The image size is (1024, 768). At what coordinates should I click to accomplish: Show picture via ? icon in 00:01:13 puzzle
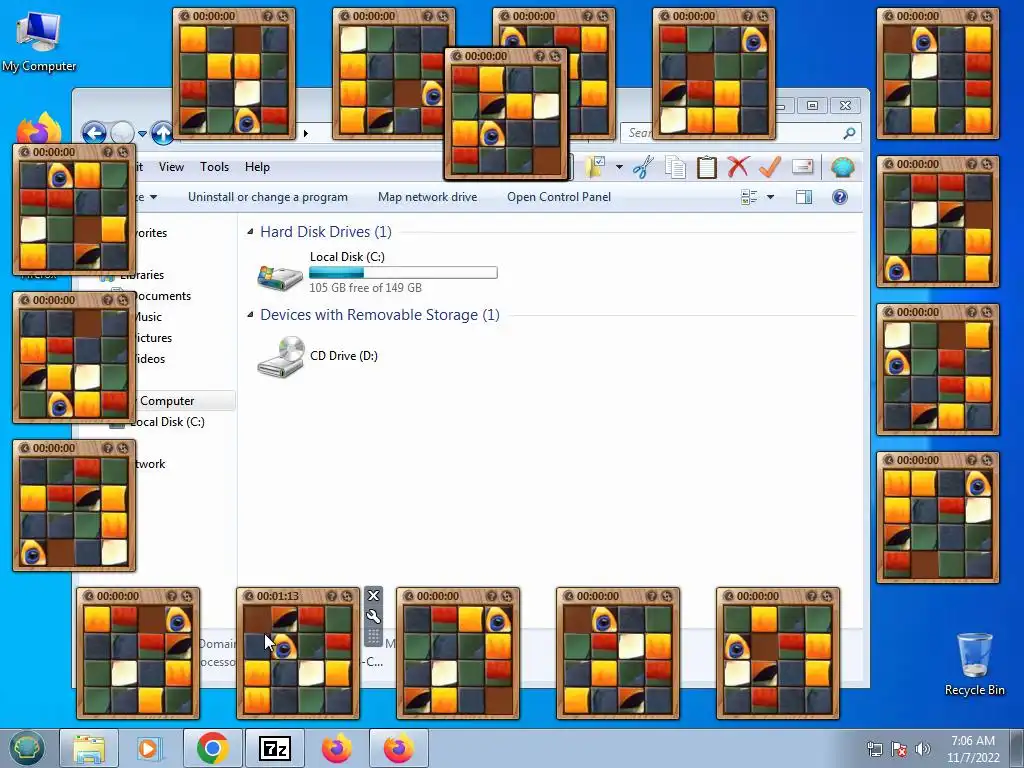tap(332, 596)
